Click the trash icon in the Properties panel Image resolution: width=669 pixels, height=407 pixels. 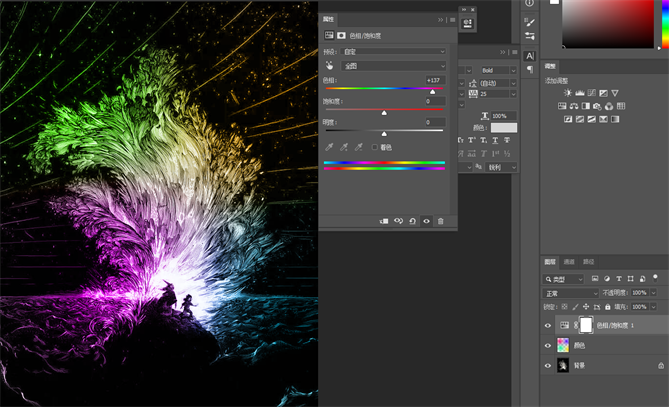(x=440, y=221)
